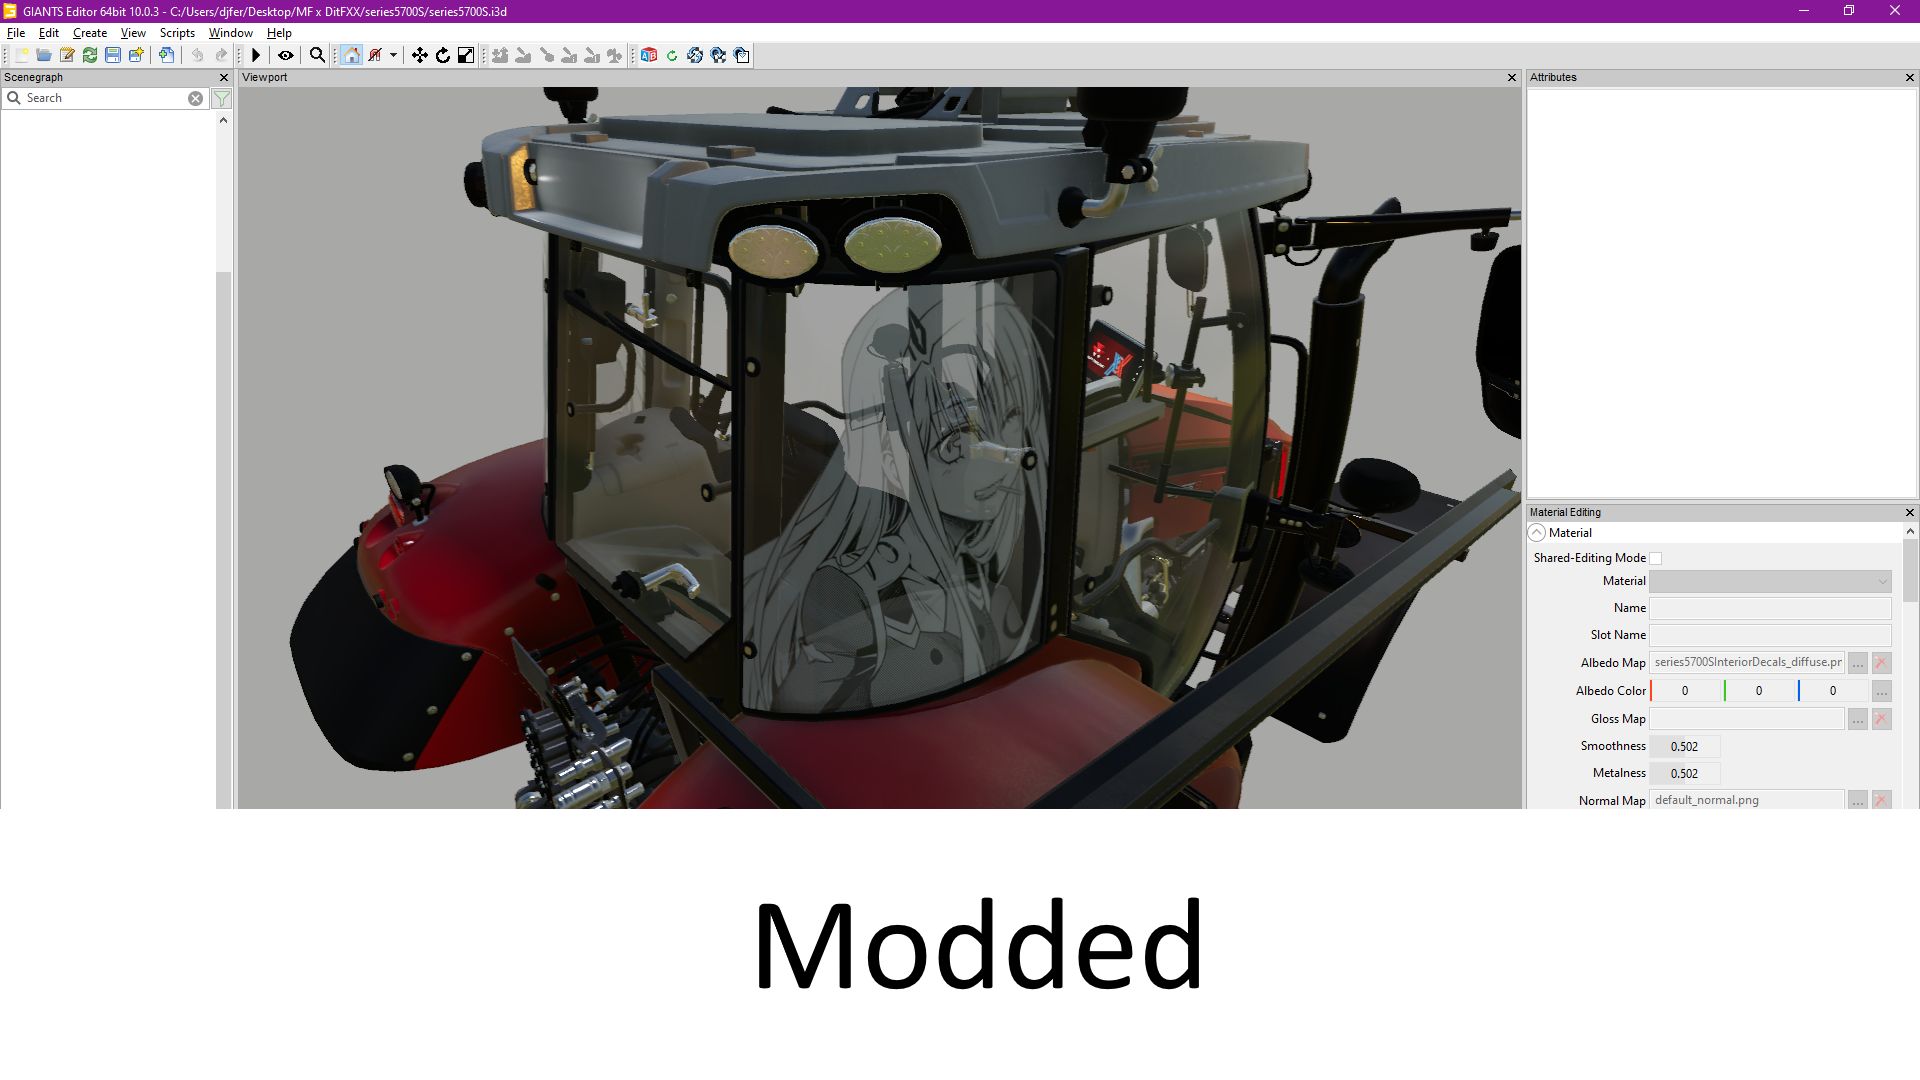
Task: Click the Scenograph search input field
Action: 105,98
